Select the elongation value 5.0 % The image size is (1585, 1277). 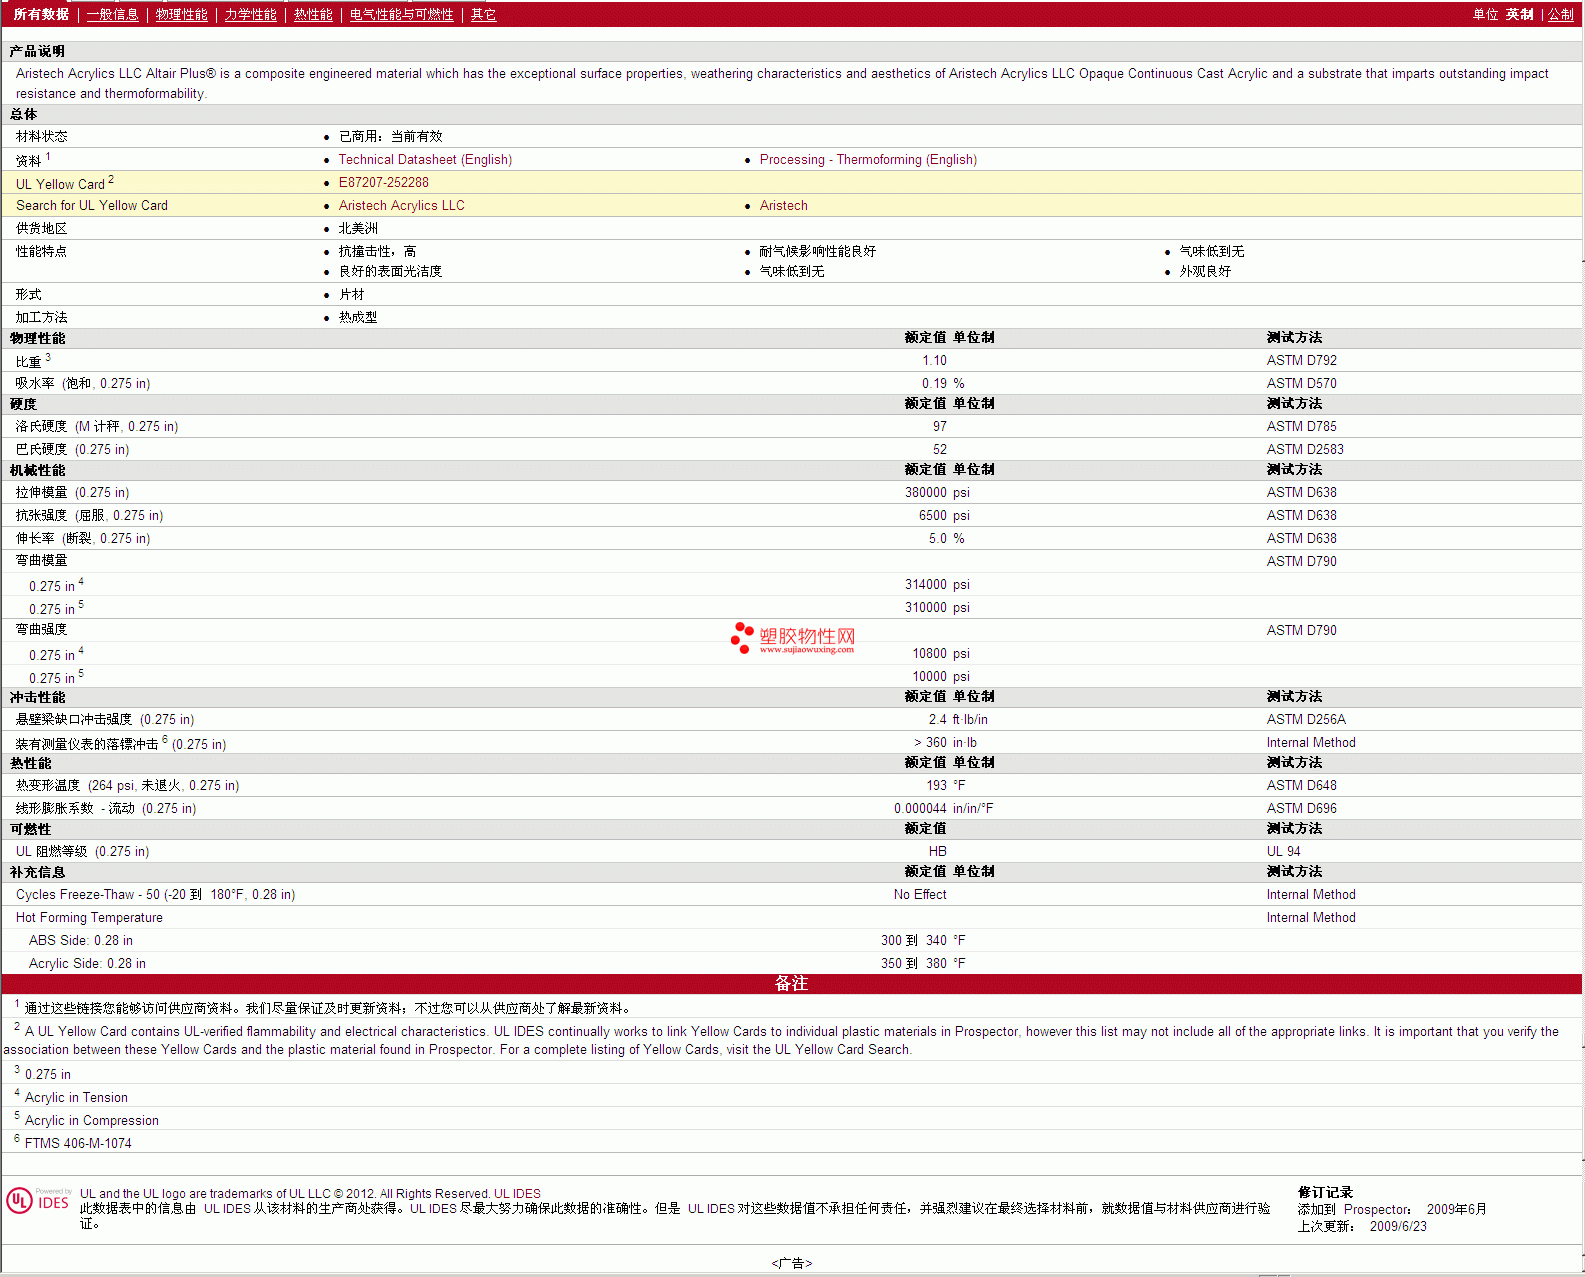click(946, 538)
